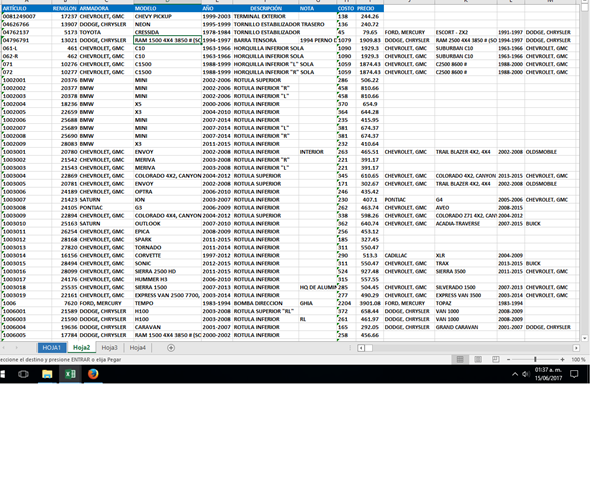
Task: Go to the Hoja4 sheet tab
Action: 137,348
